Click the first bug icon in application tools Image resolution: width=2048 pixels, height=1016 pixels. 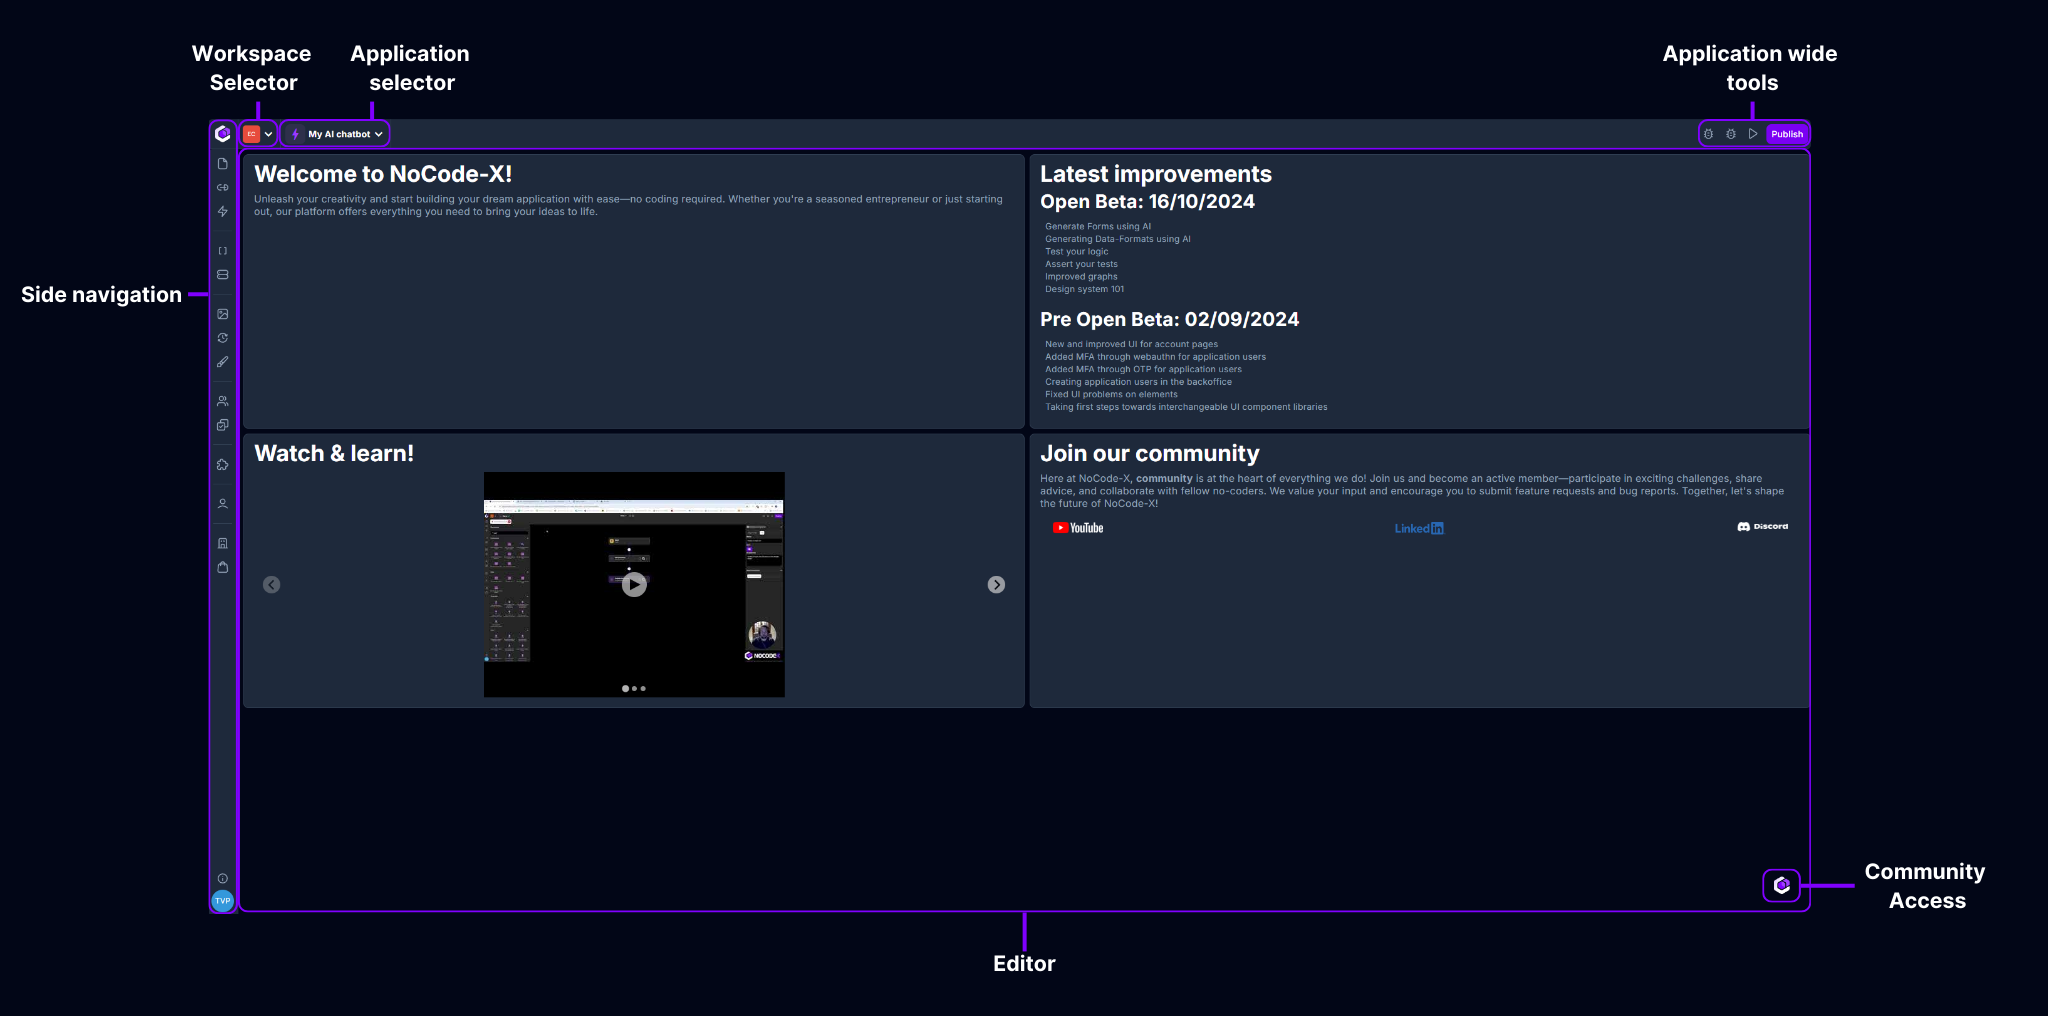pos(1708,133)
